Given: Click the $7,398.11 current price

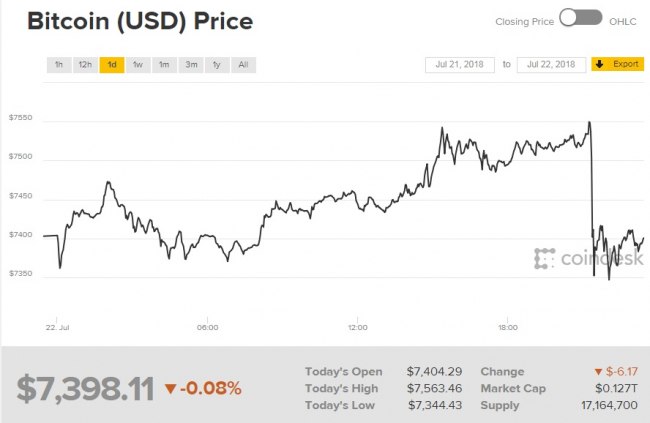Looking at the screenshot, I should coord(85,388).
